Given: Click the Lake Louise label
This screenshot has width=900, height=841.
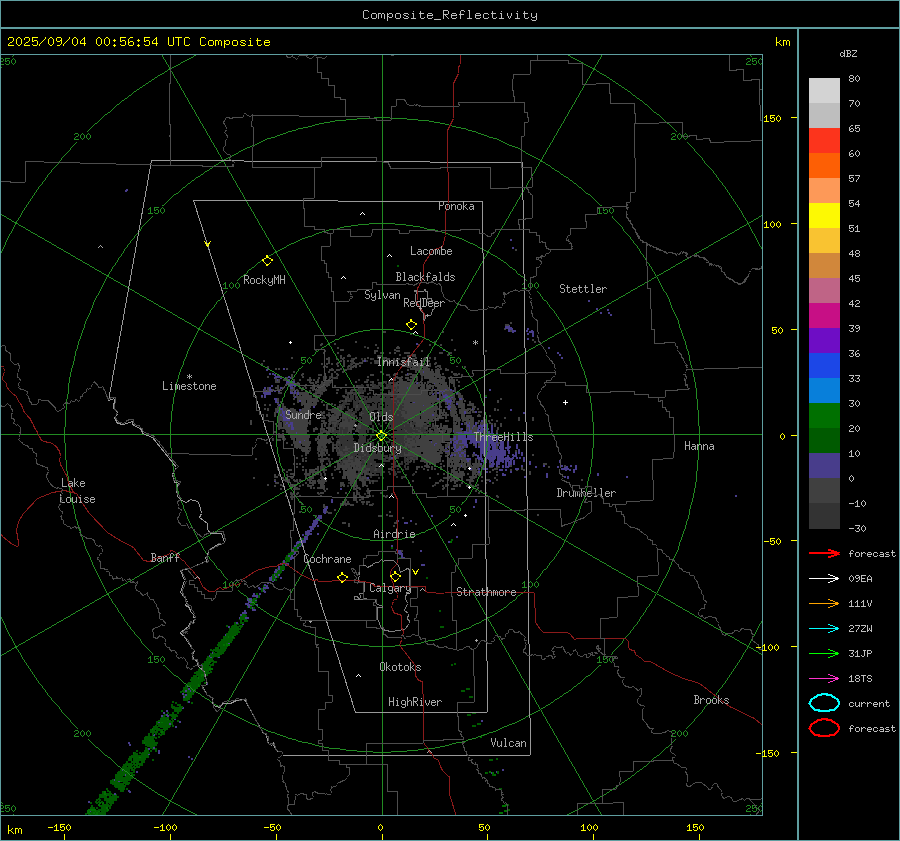Looking at the screenshot, I should [x=77, y=491].
